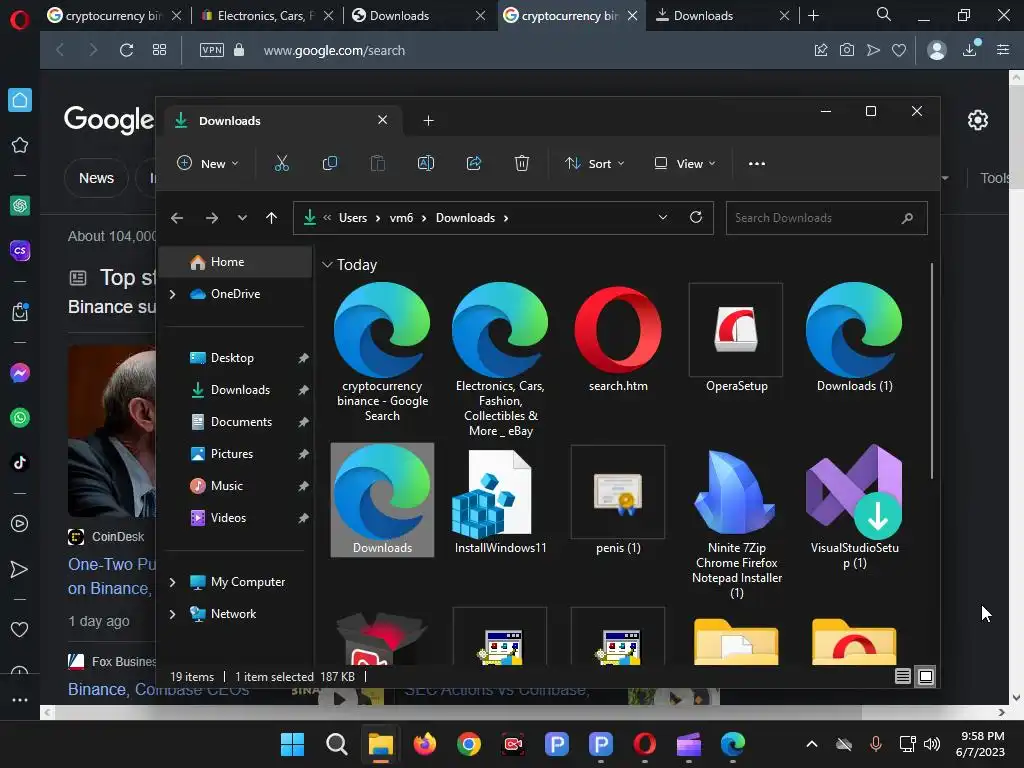Screen dimensions: 1024x768
Task: Go back with the Explorer back arrow
Action: (177, 218)
